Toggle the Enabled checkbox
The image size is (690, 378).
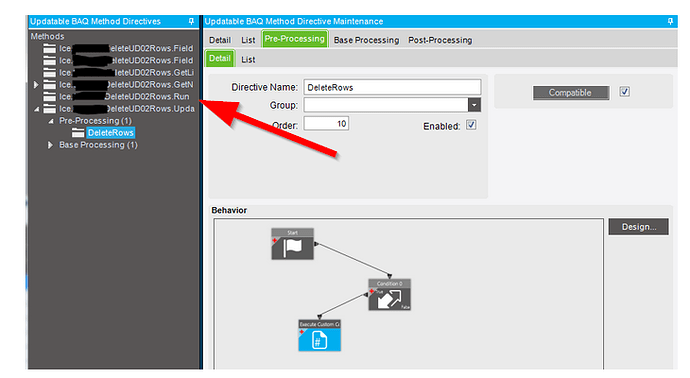(471, 125)
